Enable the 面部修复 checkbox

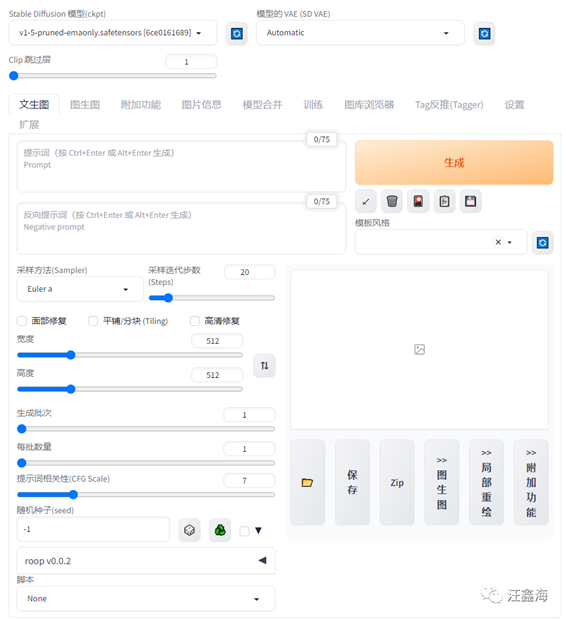point(22,321)
